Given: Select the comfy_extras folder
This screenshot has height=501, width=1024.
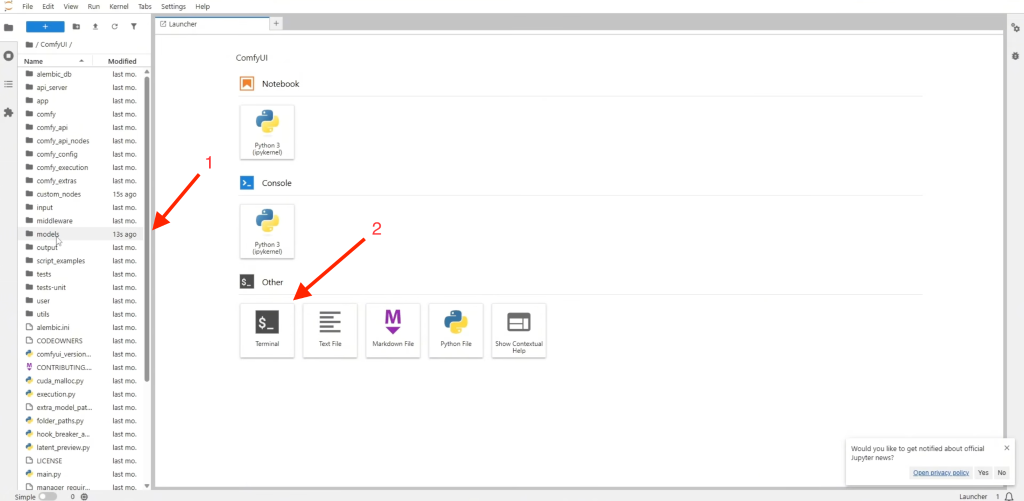Looking at the screenshot, I should point(81,180).
